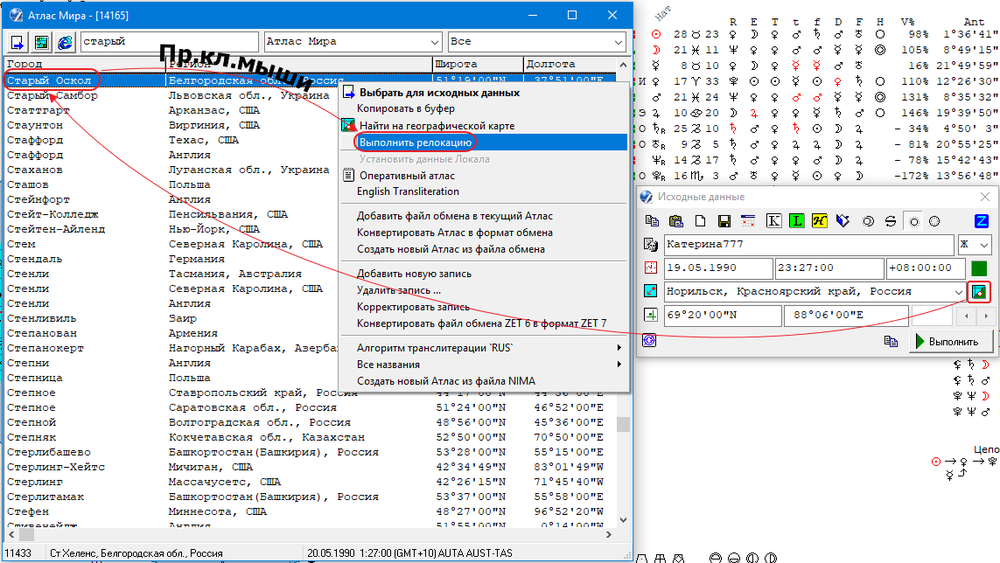The height and width of the screenshot is (563, 1000).
Task: Click the dark green color square beside the timezone
Action: (979, 268)
